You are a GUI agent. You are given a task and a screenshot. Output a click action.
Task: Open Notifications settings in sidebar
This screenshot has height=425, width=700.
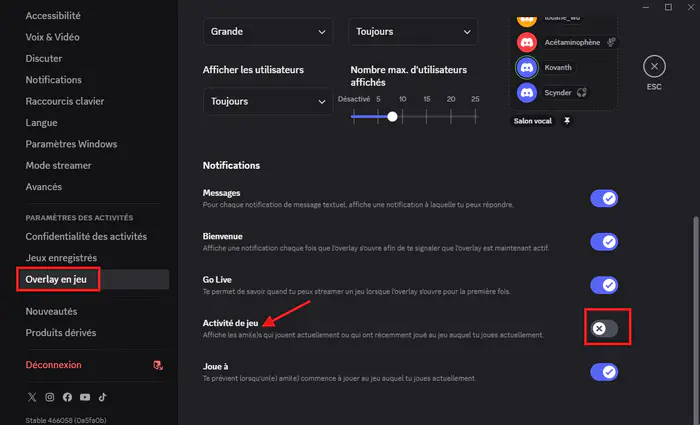point(54,80)
